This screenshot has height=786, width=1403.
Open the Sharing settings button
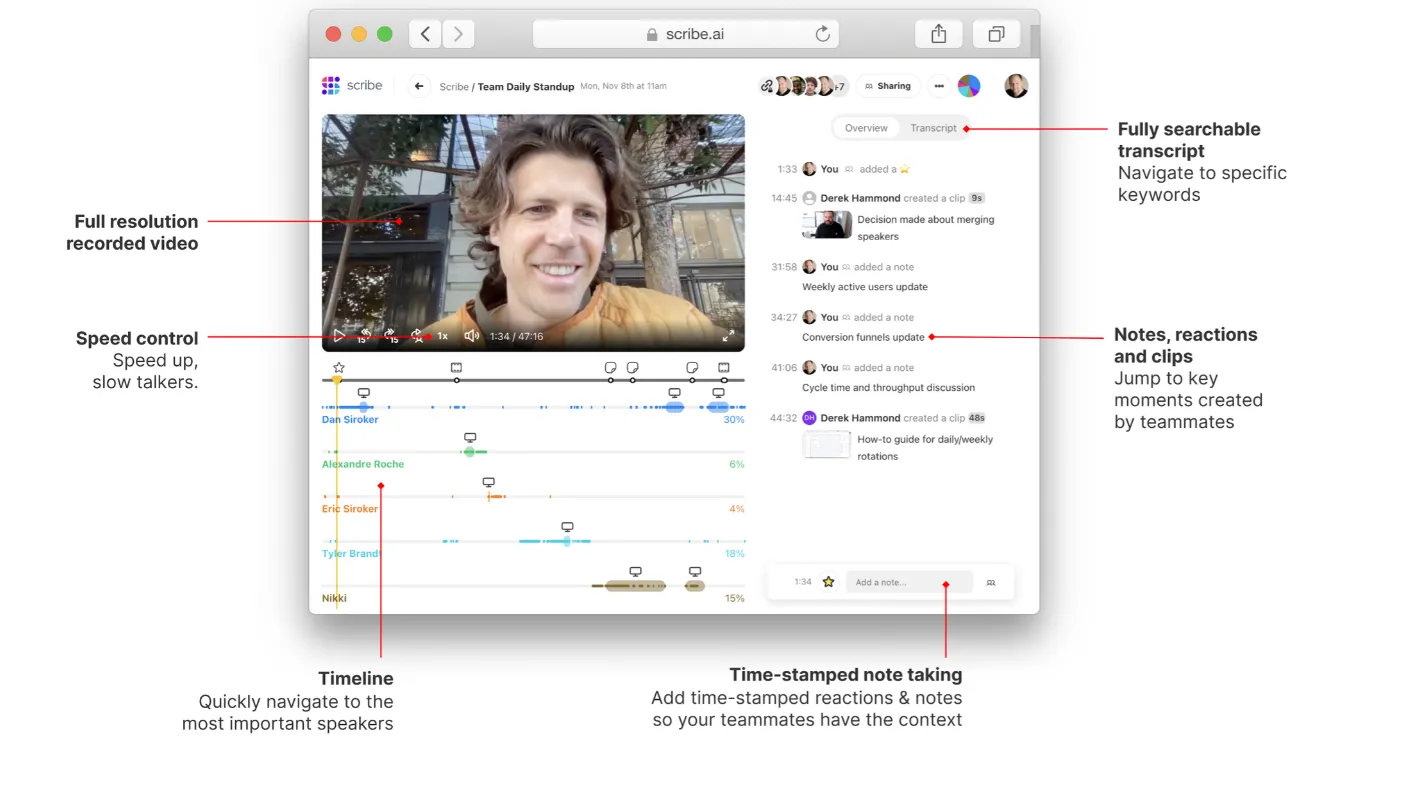[888, 86]
